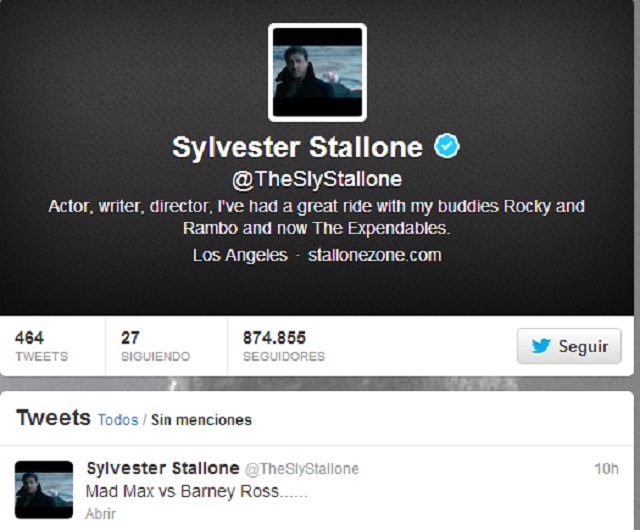Select the Sin menciones filter
The image size is (640, 530).
coord(201,420)
